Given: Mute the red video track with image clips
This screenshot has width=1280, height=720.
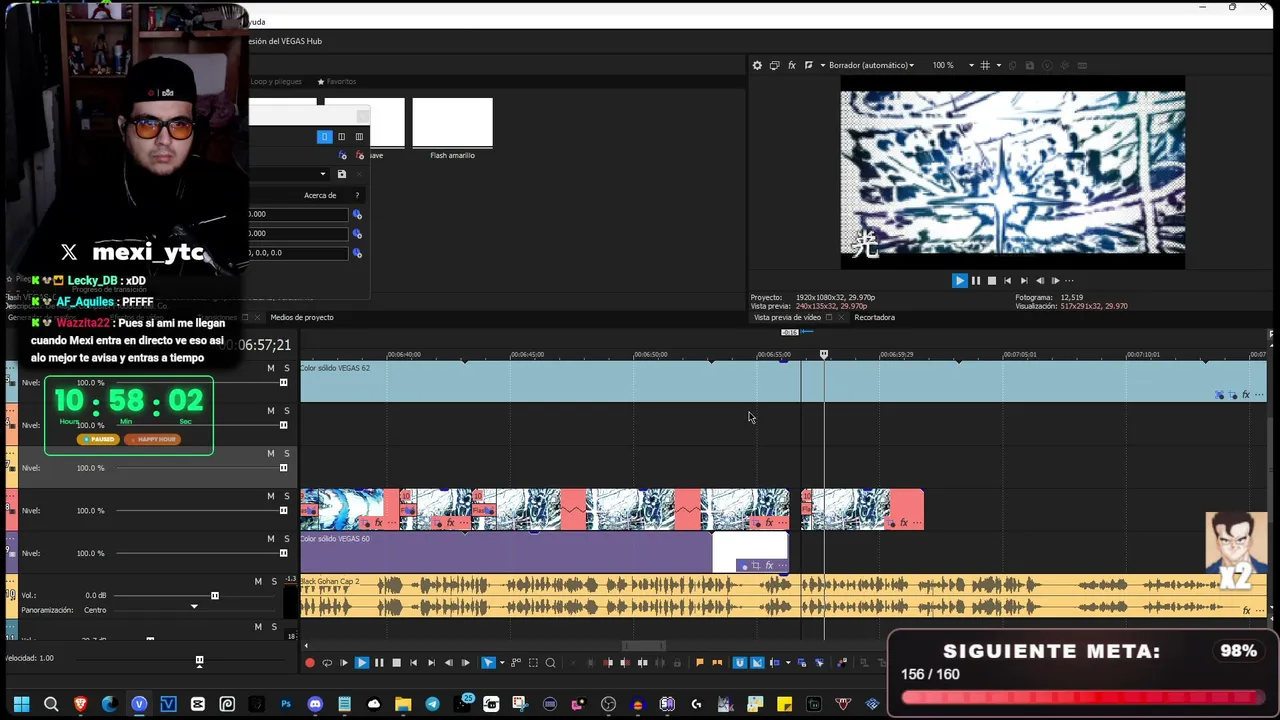Looking at the screenshot, I should pyautogui.click(x=270, y=497).
